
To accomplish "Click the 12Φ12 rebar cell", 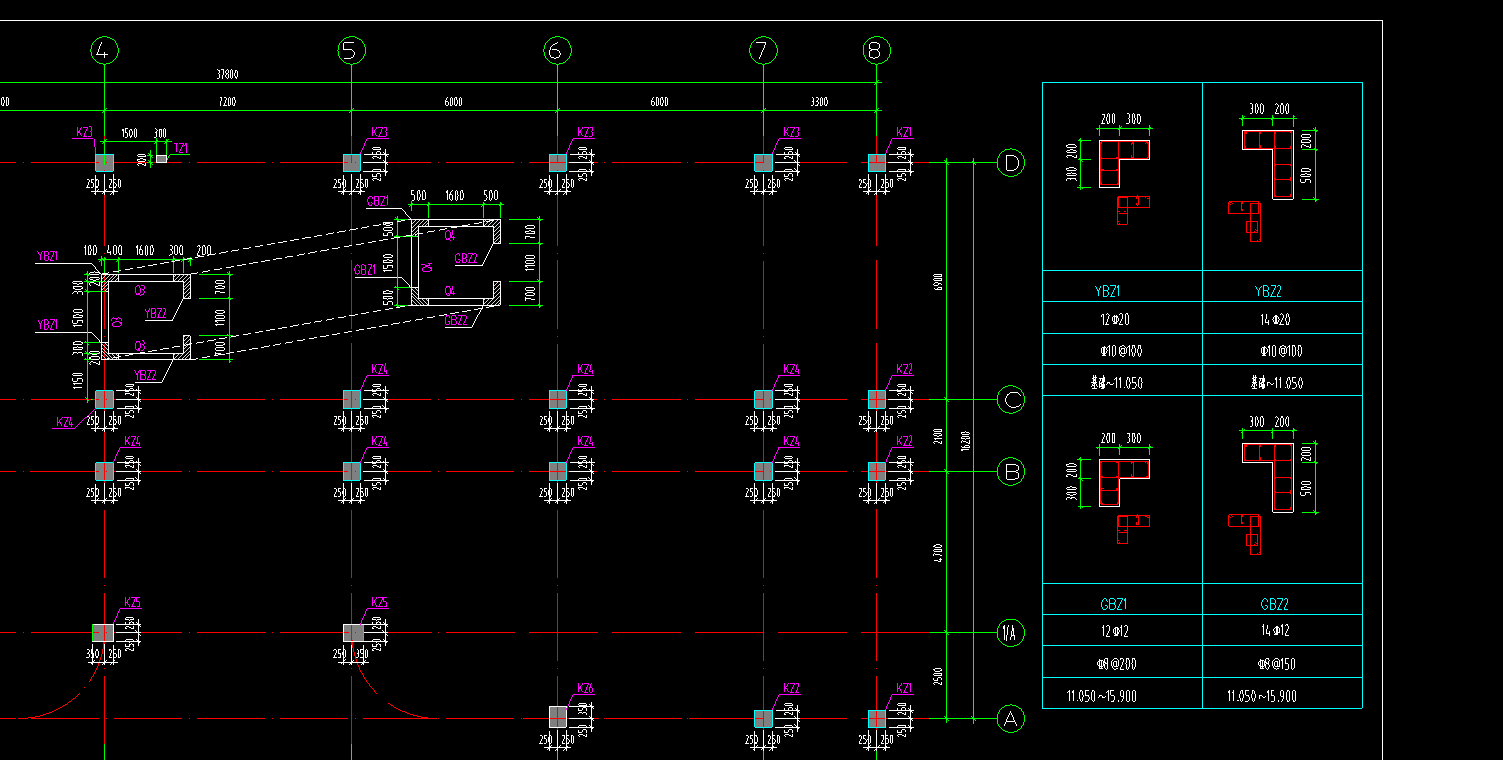I will click(x=1122, y=631).
